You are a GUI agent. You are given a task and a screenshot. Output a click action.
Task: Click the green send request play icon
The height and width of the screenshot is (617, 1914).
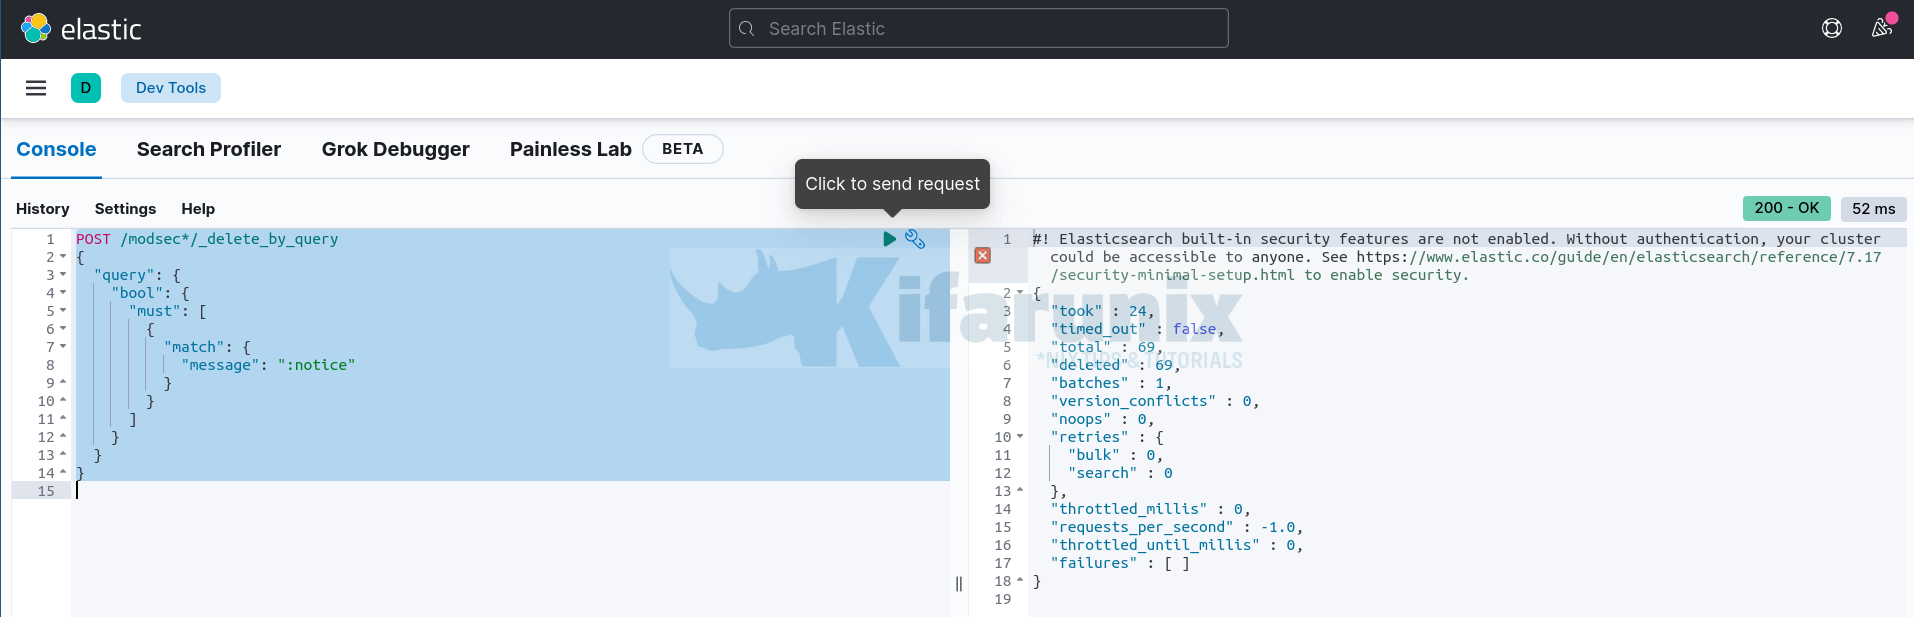coord(889,239)
